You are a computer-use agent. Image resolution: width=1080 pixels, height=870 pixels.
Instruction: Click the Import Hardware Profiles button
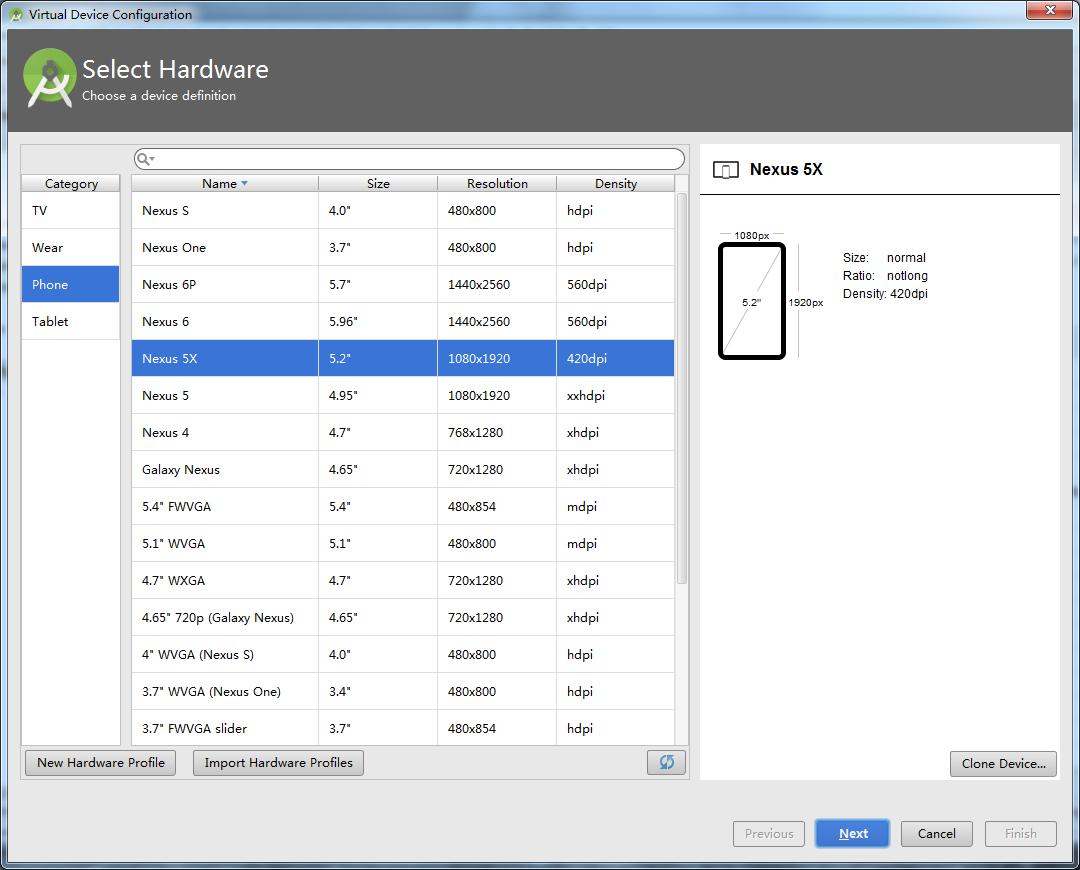pyautogui.click(x=278, y=763)
